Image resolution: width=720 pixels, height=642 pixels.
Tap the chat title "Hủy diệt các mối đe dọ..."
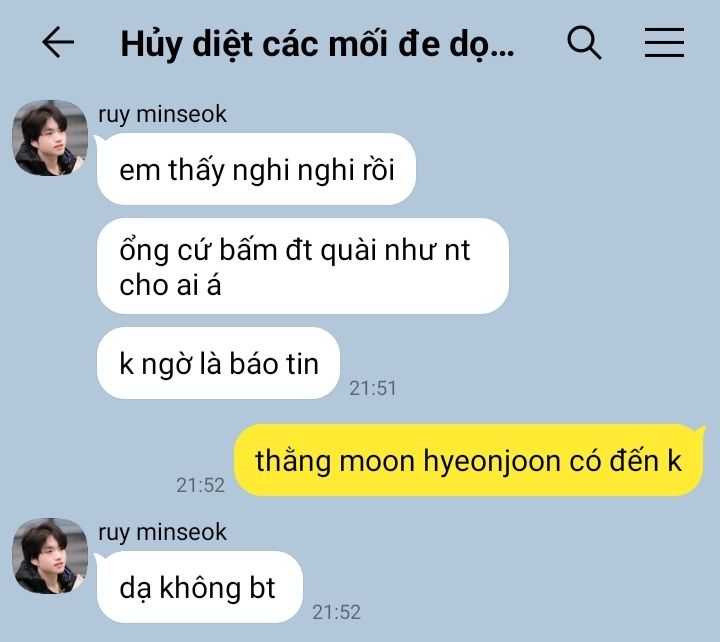(x=317, y=45)
